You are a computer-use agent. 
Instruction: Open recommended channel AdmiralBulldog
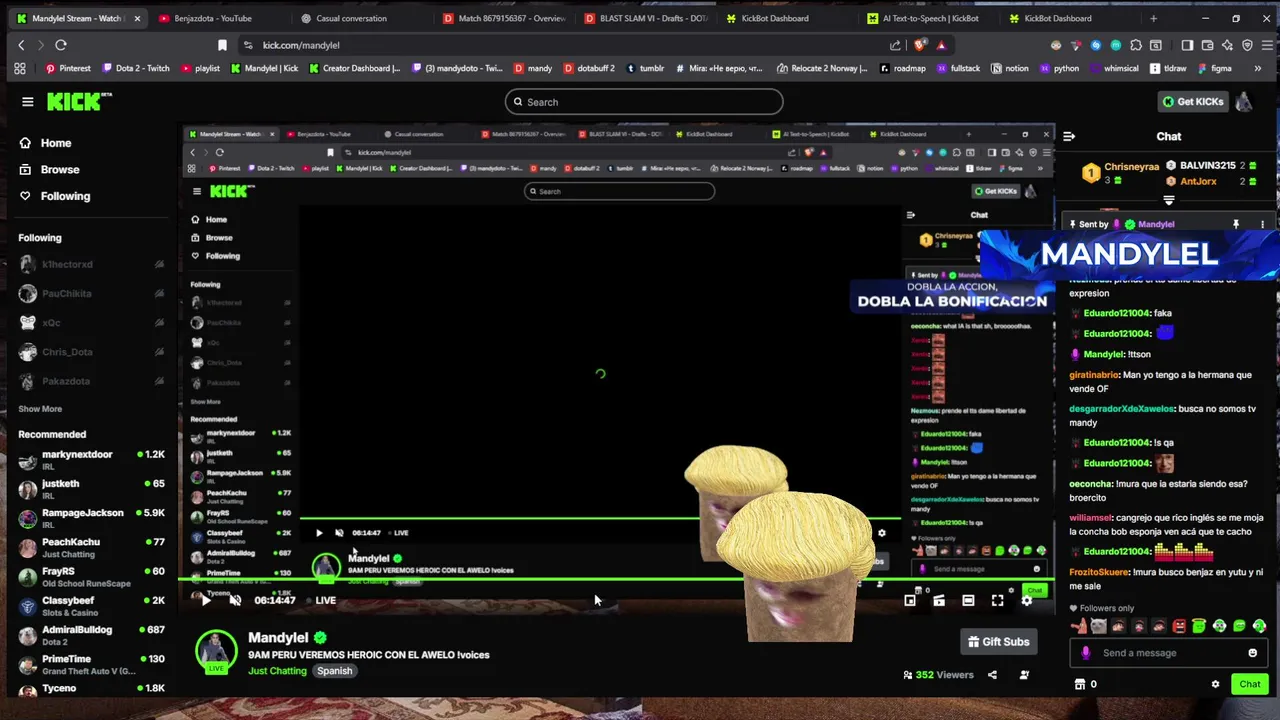(x=91, y=635)
